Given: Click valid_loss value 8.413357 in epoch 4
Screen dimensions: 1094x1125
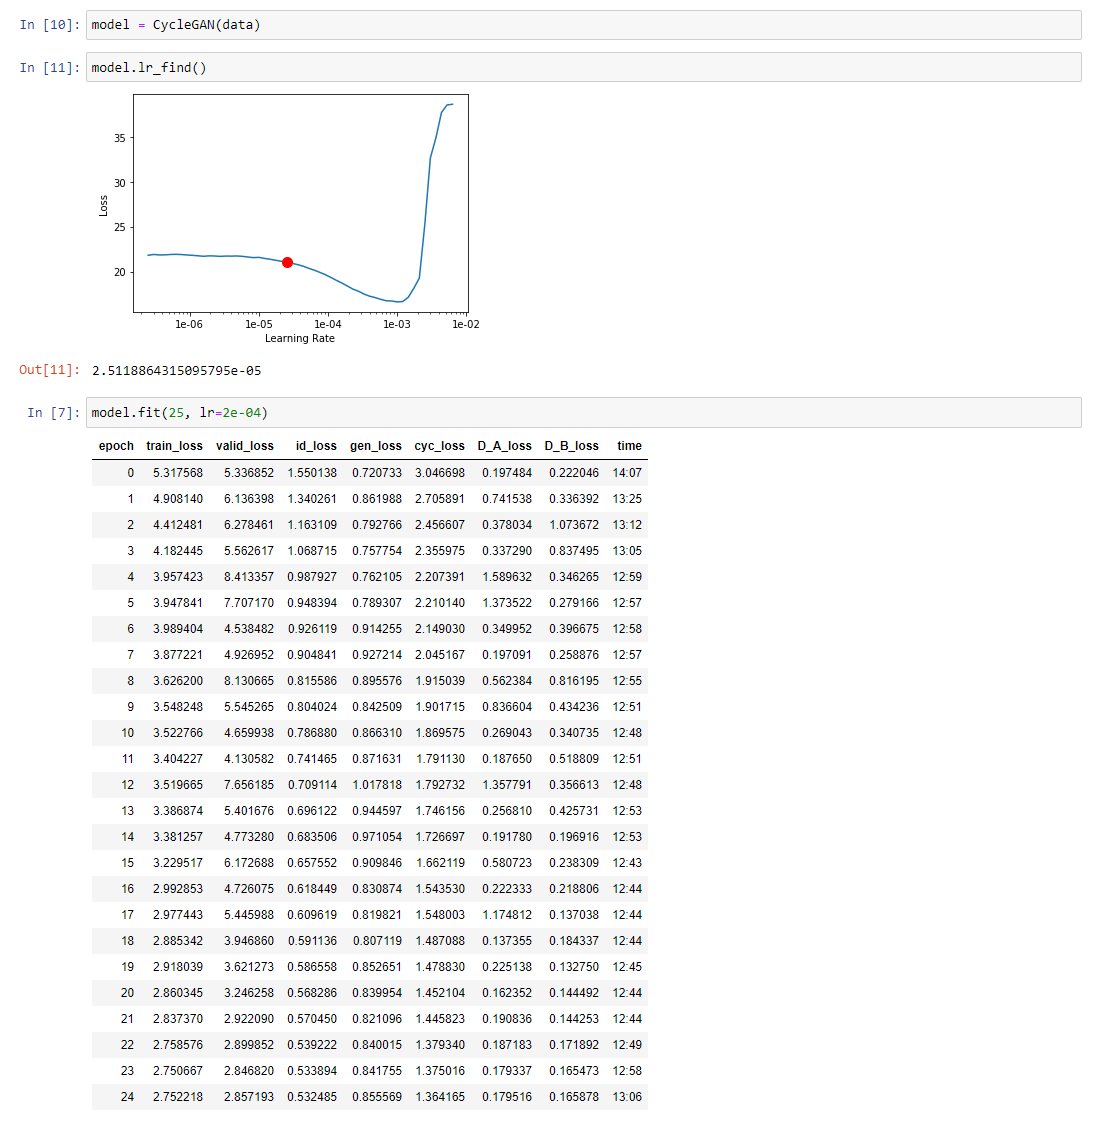Looking at the screenshot, I should point(249,577).
